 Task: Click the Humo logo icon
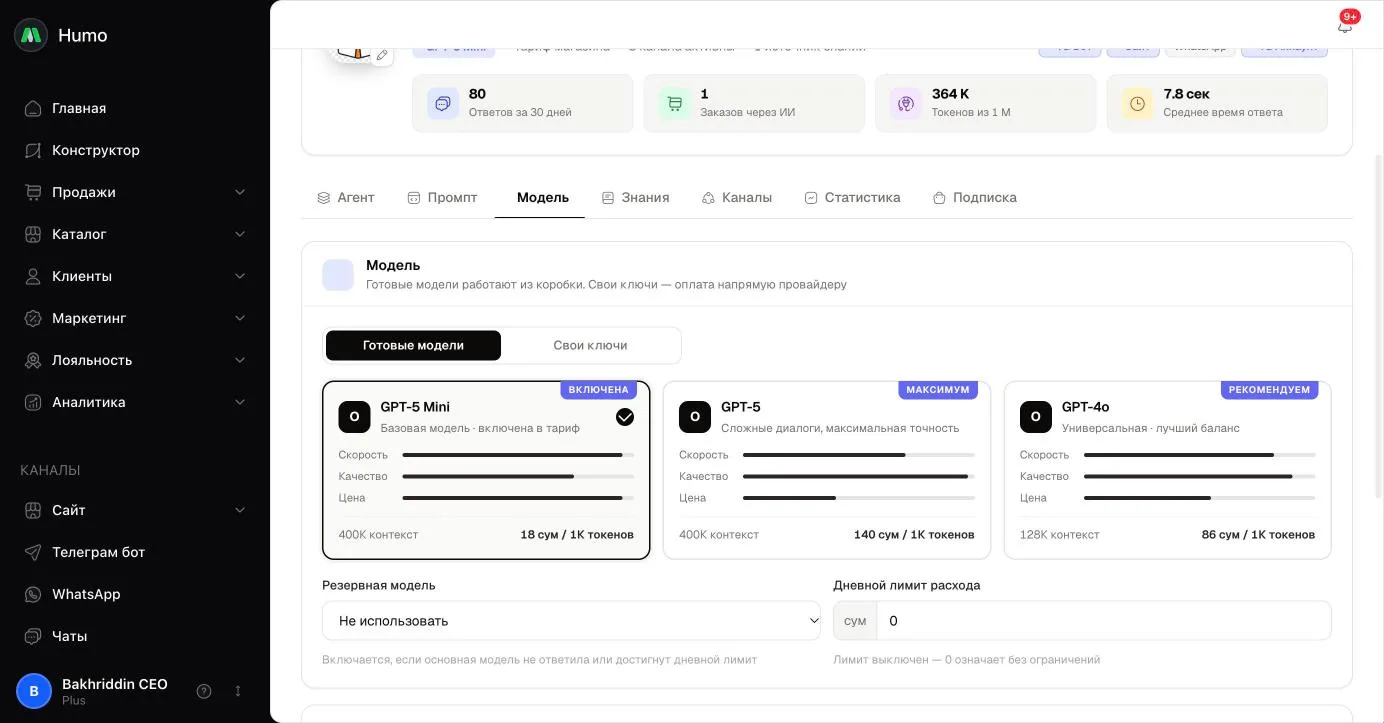tap(31, 35)
